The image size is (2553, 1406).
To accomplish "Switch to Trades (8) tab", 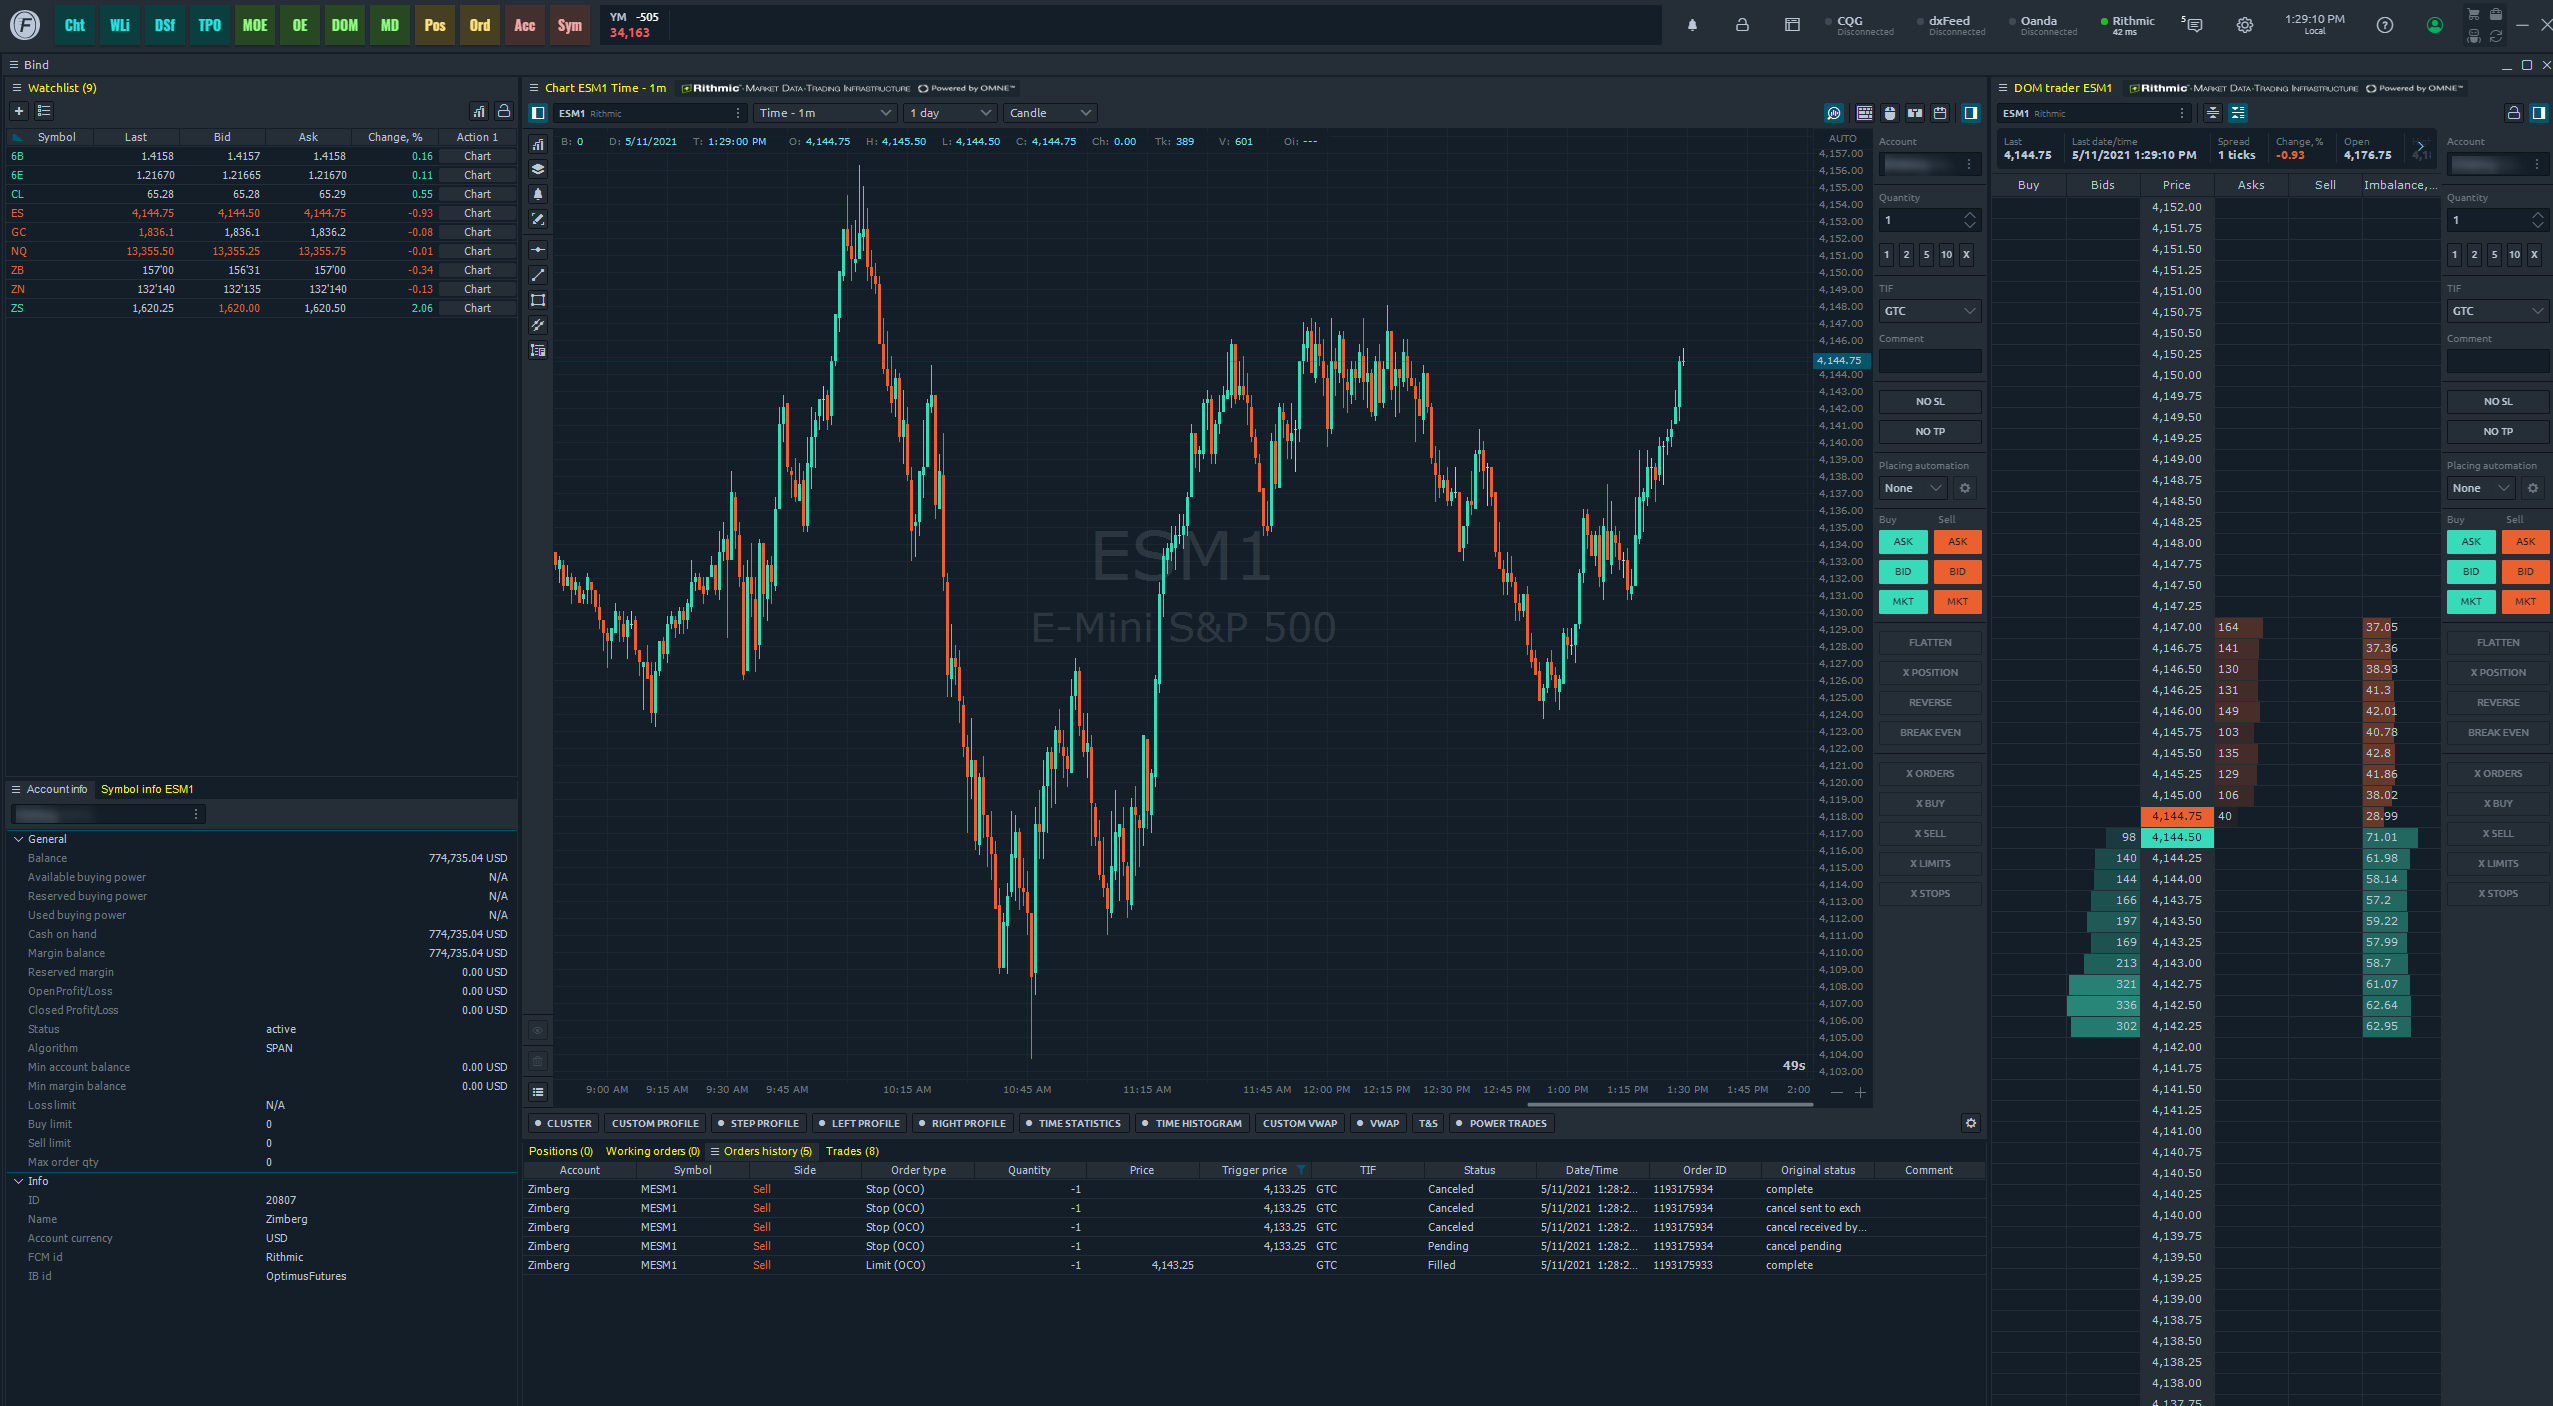I will pyautogui.click(x=852, y=1151).
